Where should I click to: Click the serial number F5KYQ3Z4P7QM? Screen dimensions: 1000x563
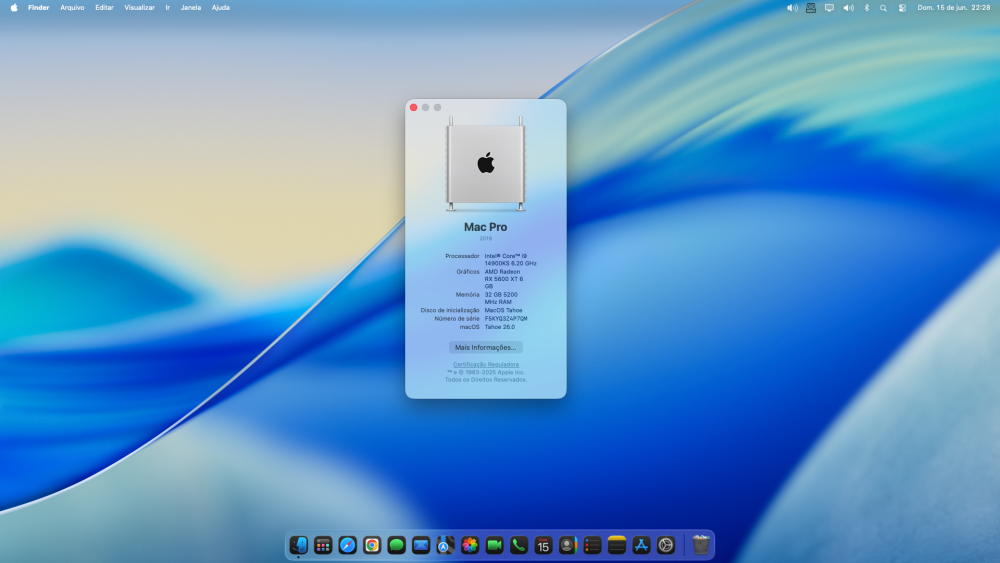coord(506,319)
